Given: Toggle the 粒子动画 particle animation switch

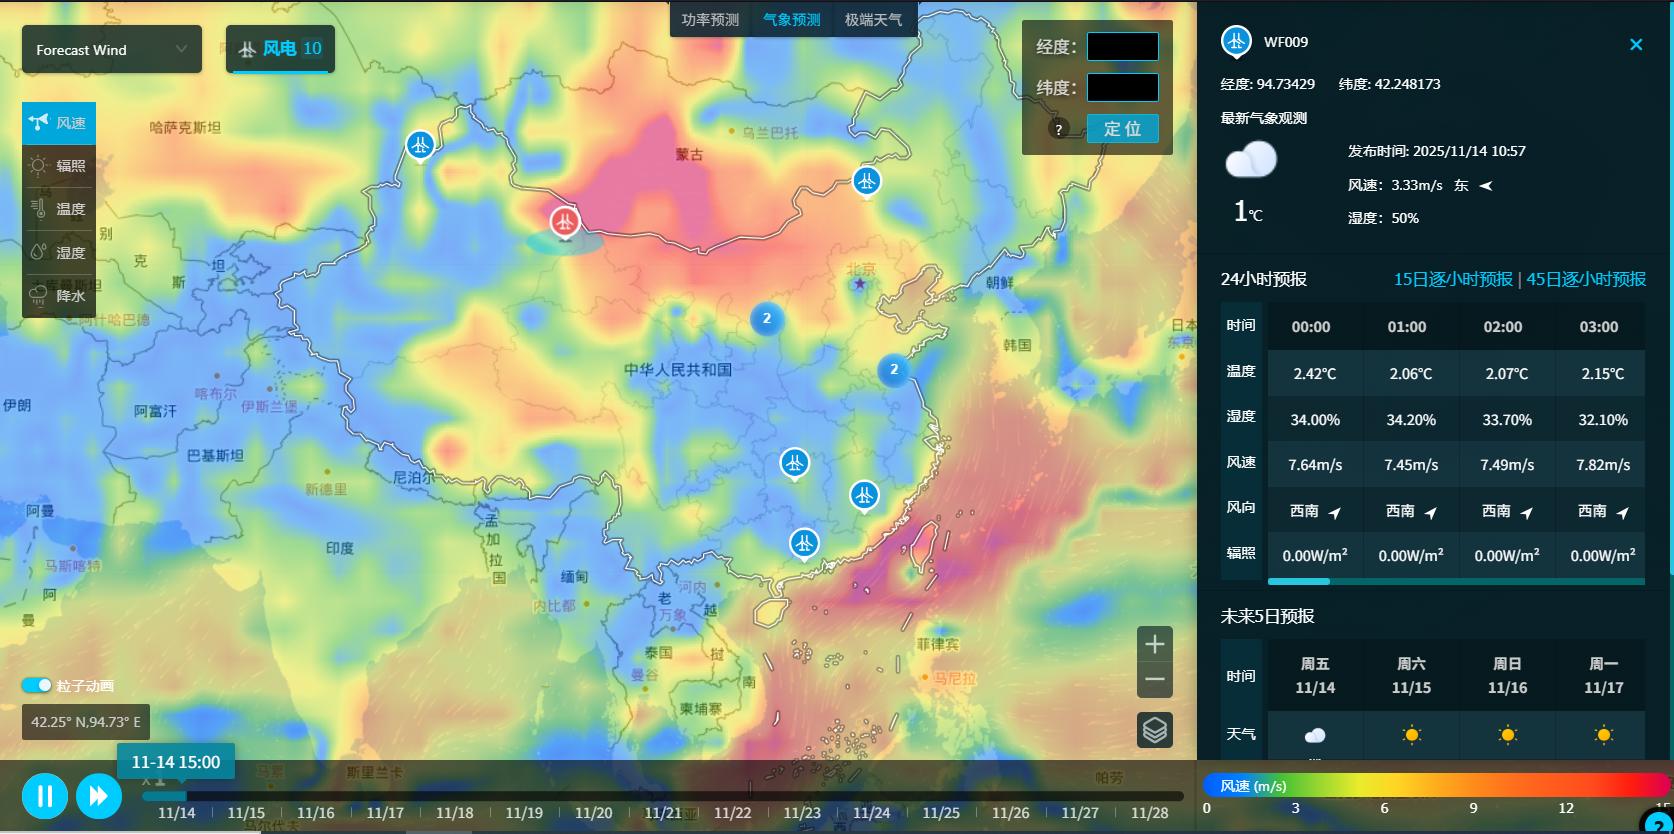Looking at the screenshot, I should click(x=37, y=685).
